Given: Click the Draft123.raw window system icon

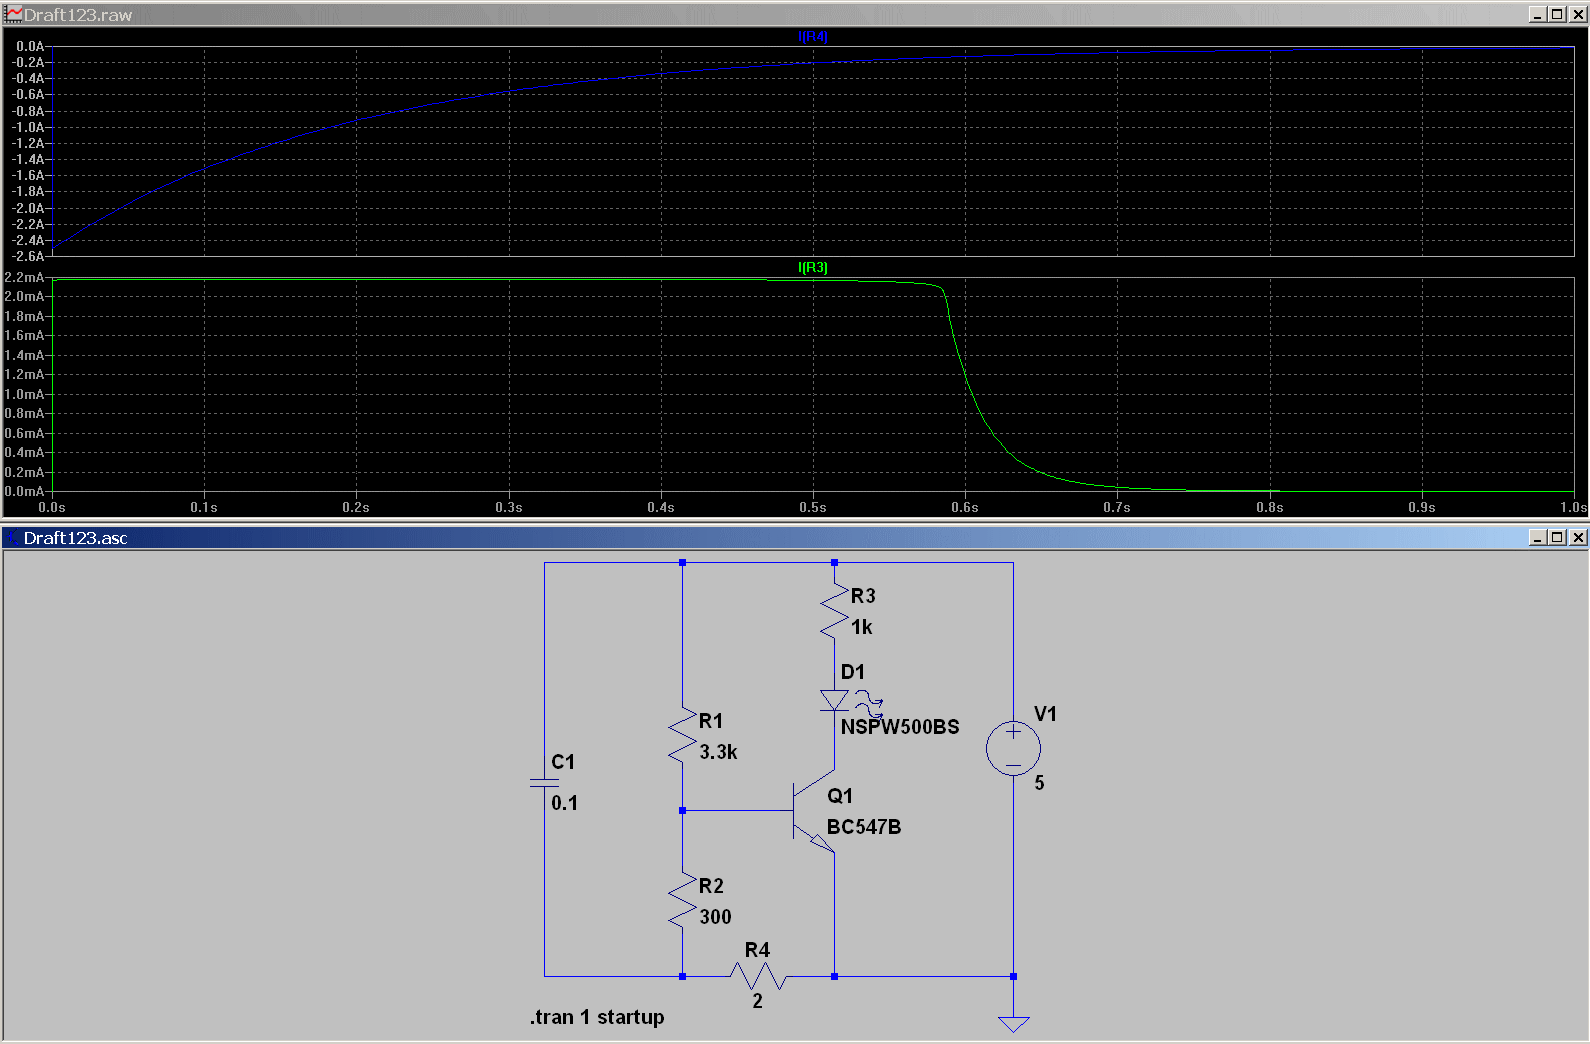Looking at the screenshot, I should (14, 14).
